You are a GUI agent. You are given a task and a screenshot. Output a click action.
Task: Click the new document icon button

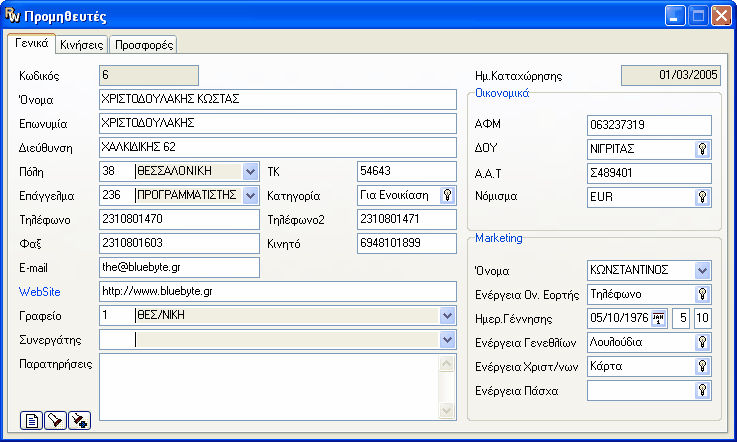click(31, 420)
